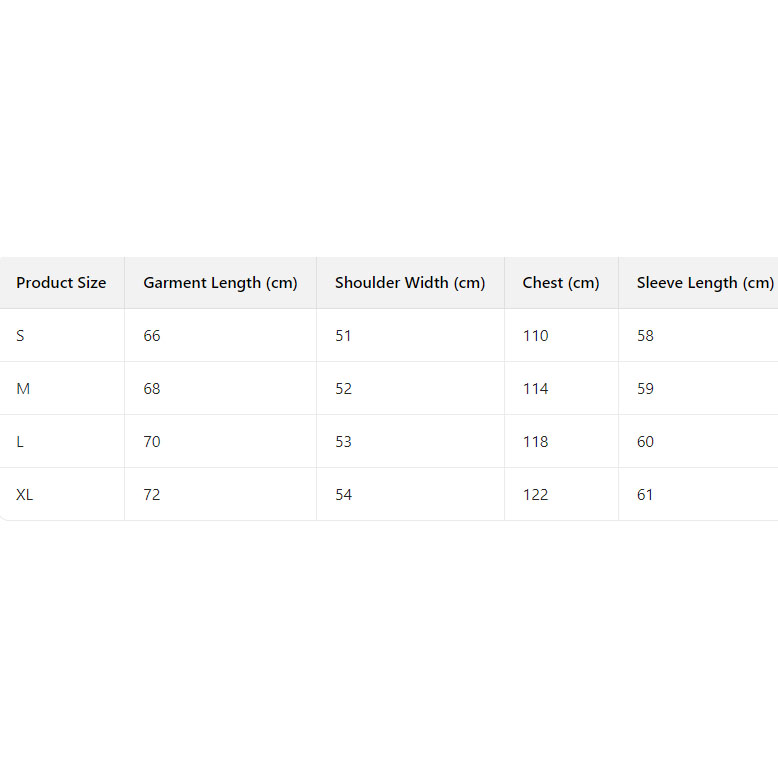Click sleeve length value 60

click(x=646, y=442)
